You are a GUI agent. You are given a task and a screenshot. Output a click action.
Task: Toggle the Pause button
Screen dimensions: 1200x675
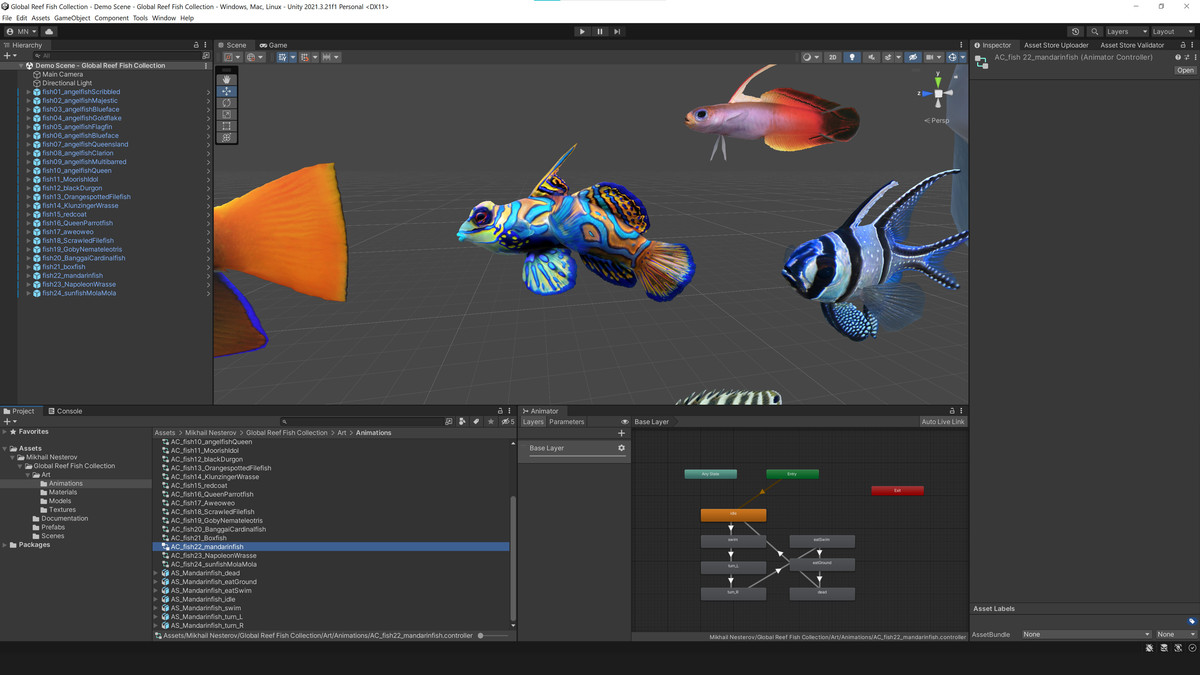coord(599,31)
